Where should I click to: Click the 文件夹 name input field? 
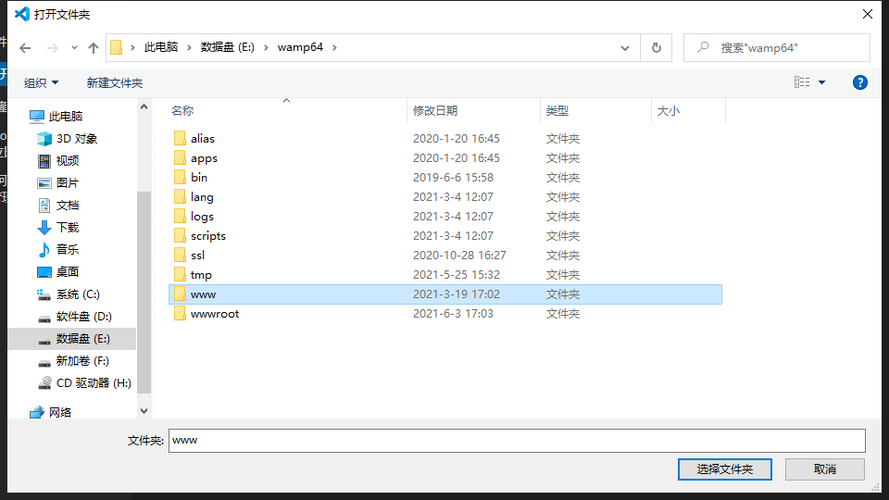coord(517,440)
